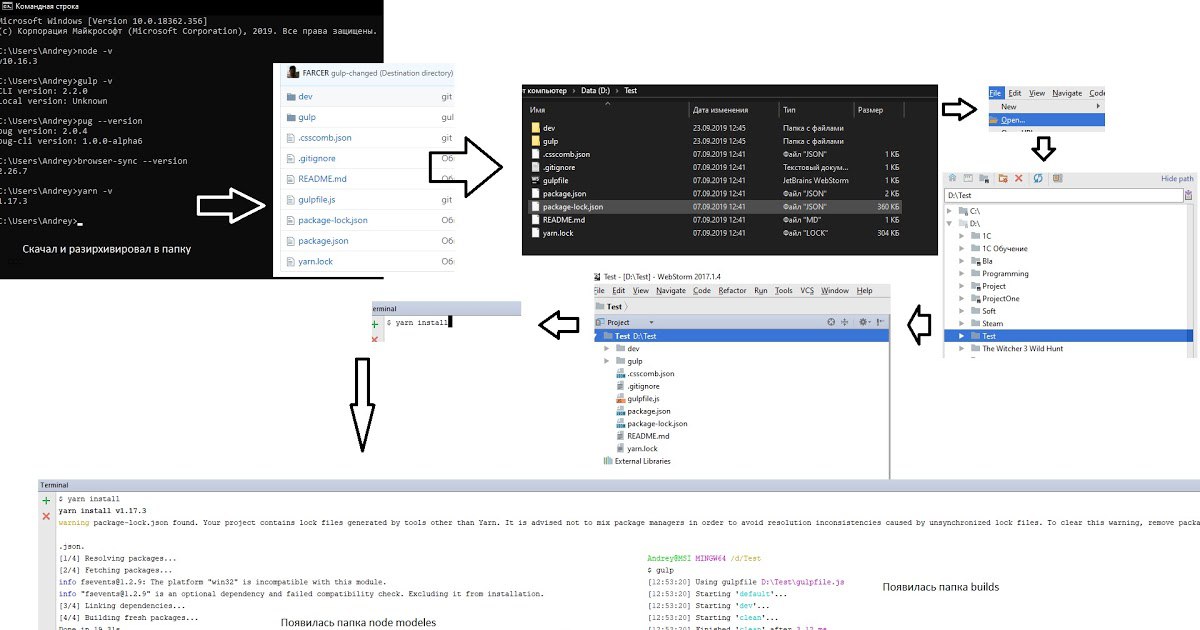Click red close icon in small Terminal panel
This screenshot has height=630, width=1200.
[x=375, y=340]
